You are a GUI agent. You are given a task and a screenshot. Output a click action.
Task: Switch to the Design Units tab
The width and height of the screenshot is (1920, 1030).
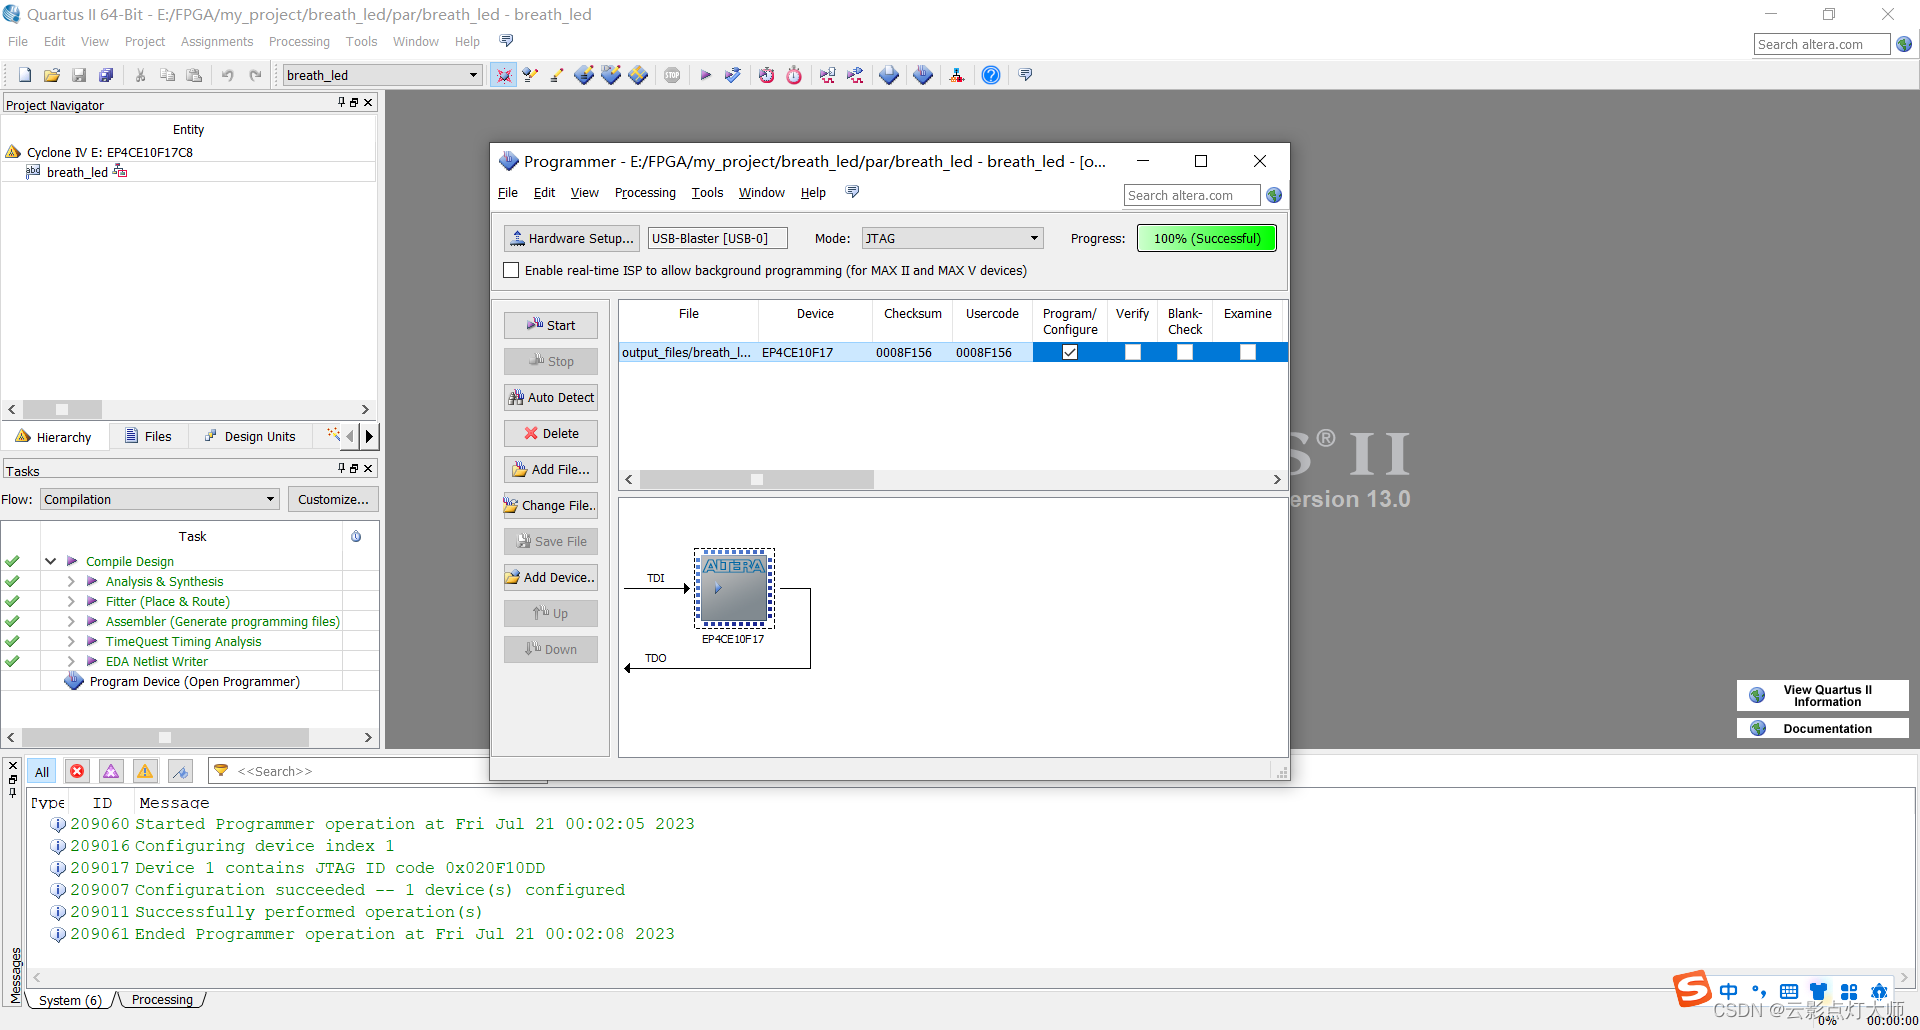click(x=250, y=436)
